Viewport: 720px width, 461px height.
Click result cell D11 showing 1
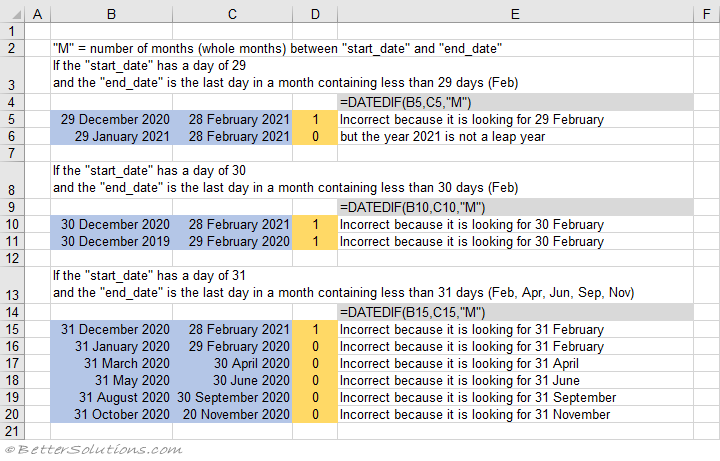(x=315, y=241)
